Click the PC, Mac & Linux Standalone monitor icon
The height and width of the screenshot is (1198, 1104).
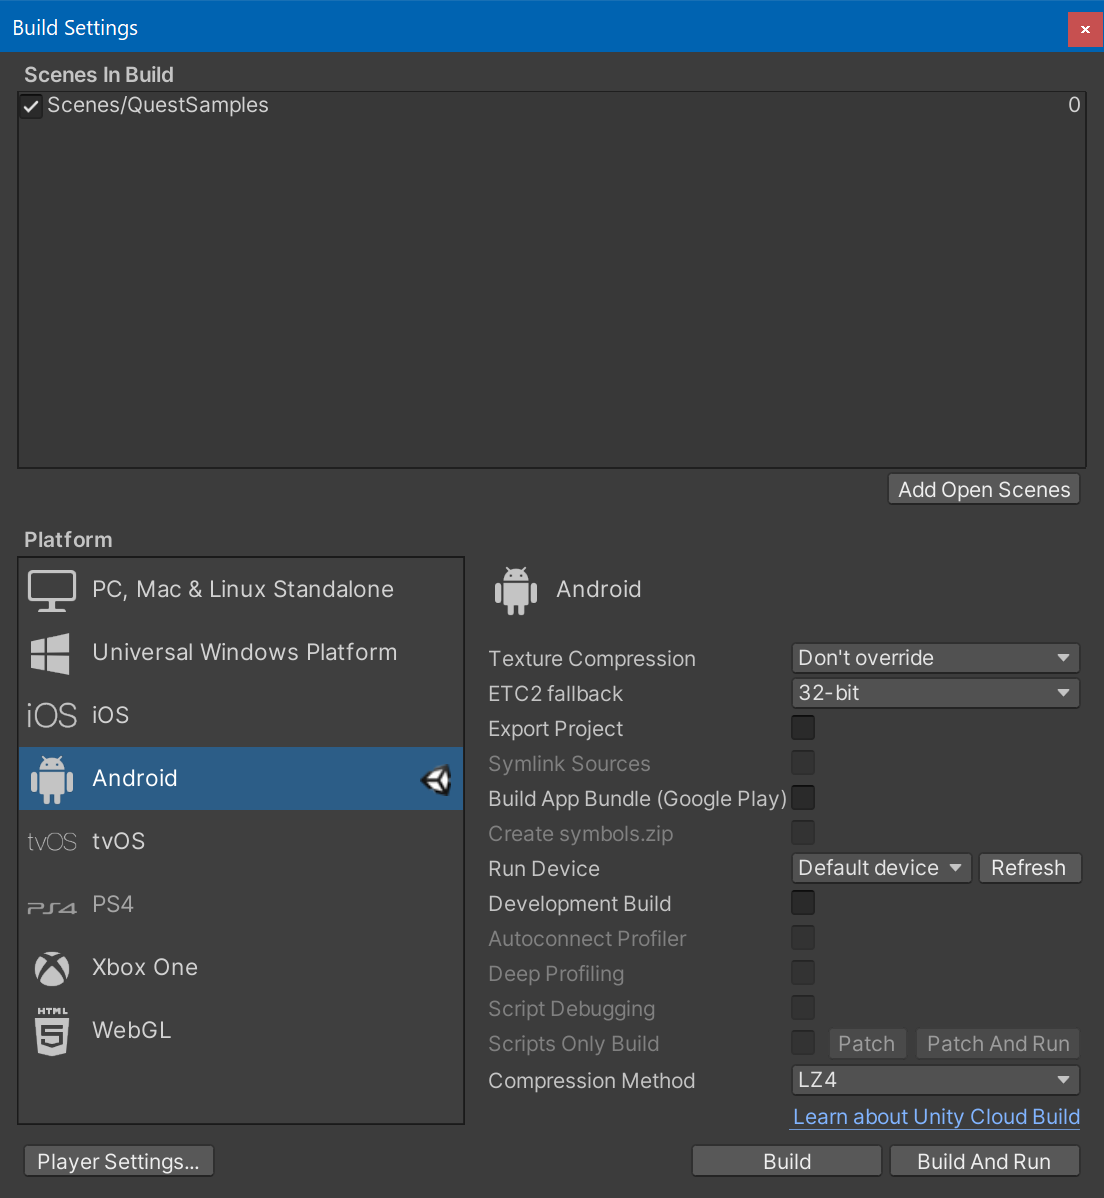pos(52,590)
